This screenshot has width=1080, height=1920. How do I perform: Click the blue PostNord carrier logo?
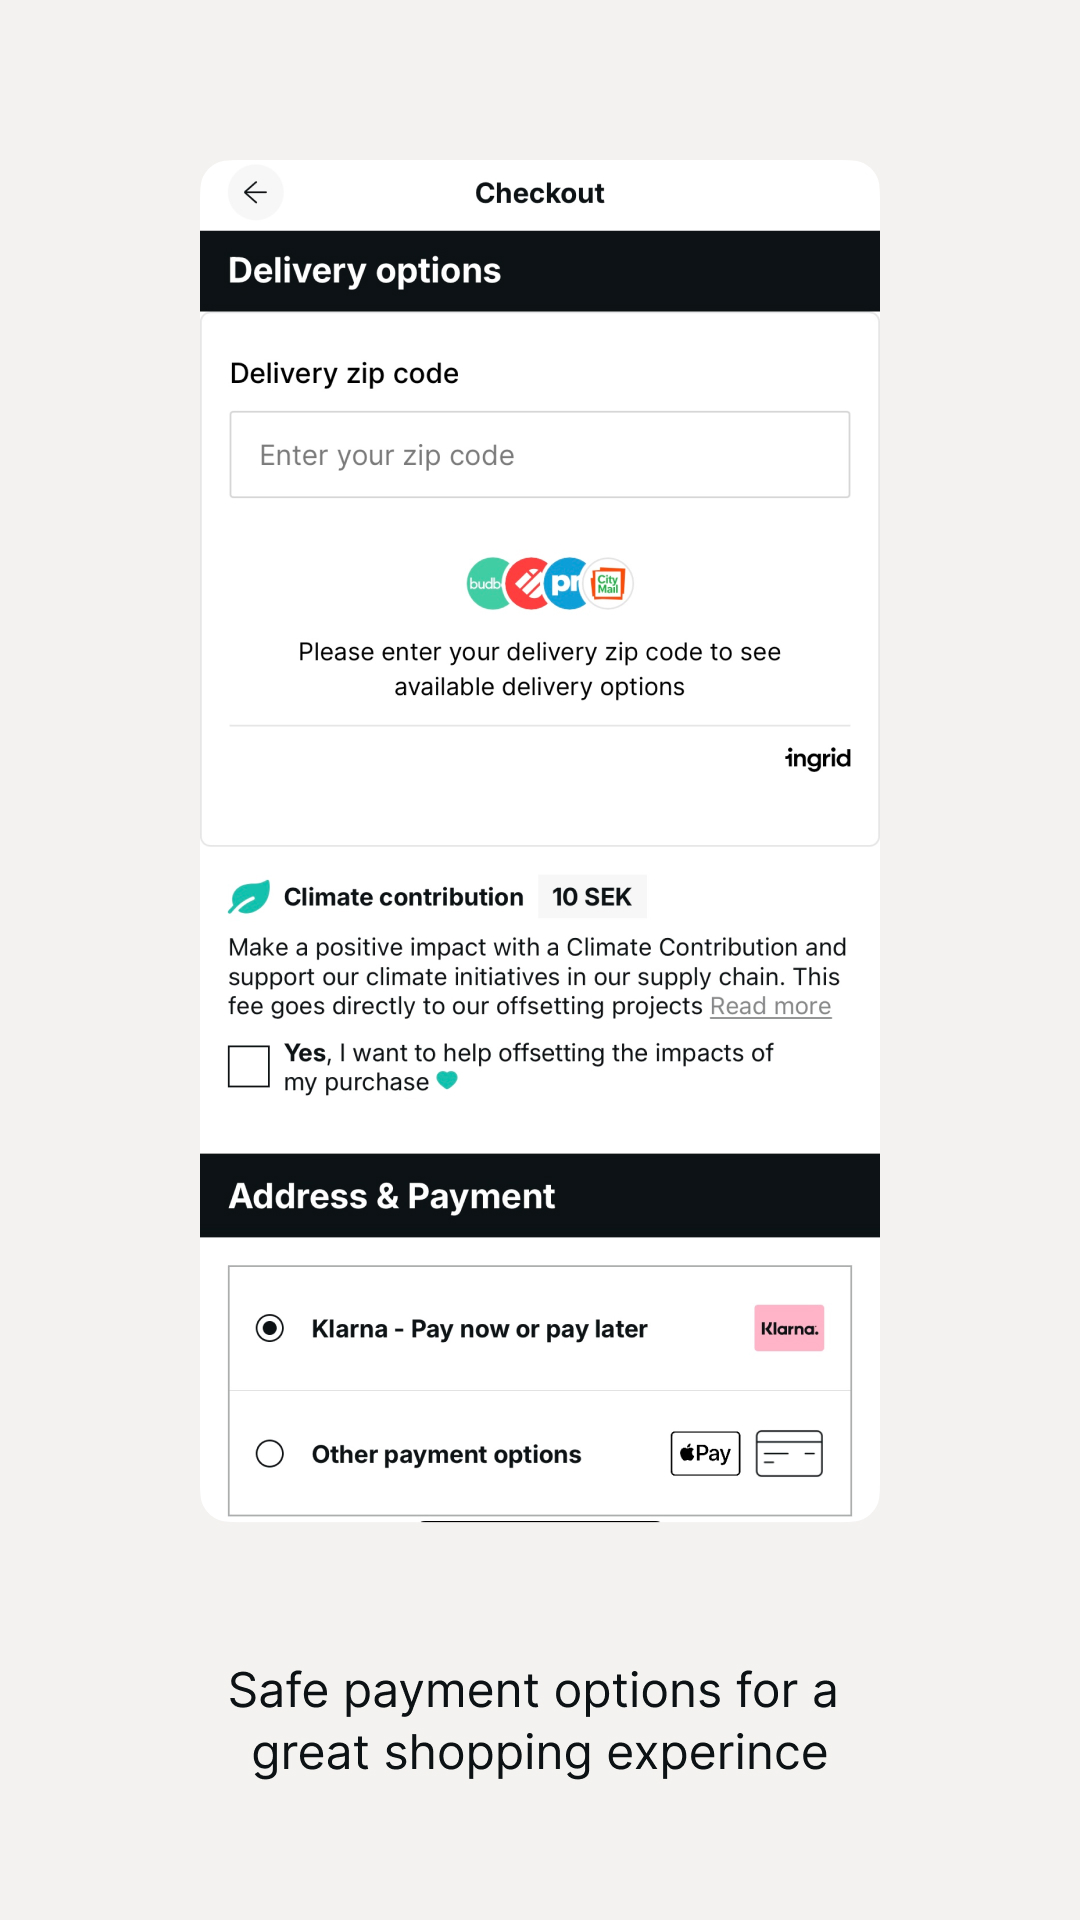(x=565, y=584)
